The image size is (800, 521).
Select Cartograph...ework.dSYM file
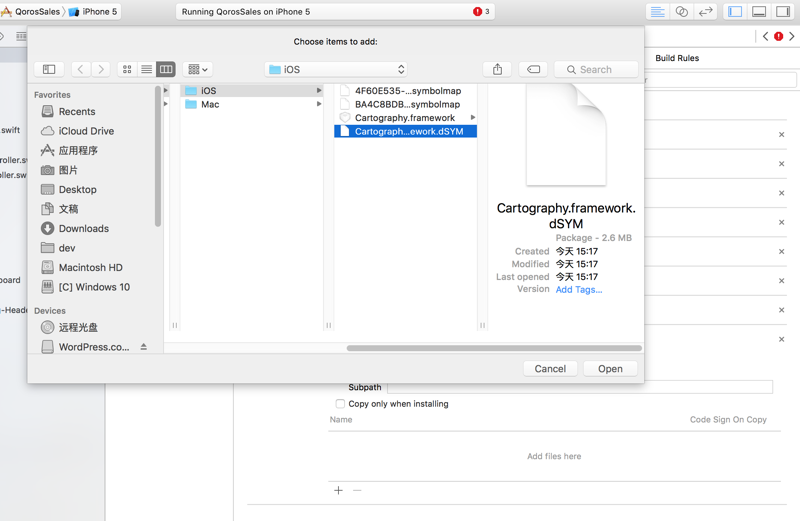click(406, 132)
